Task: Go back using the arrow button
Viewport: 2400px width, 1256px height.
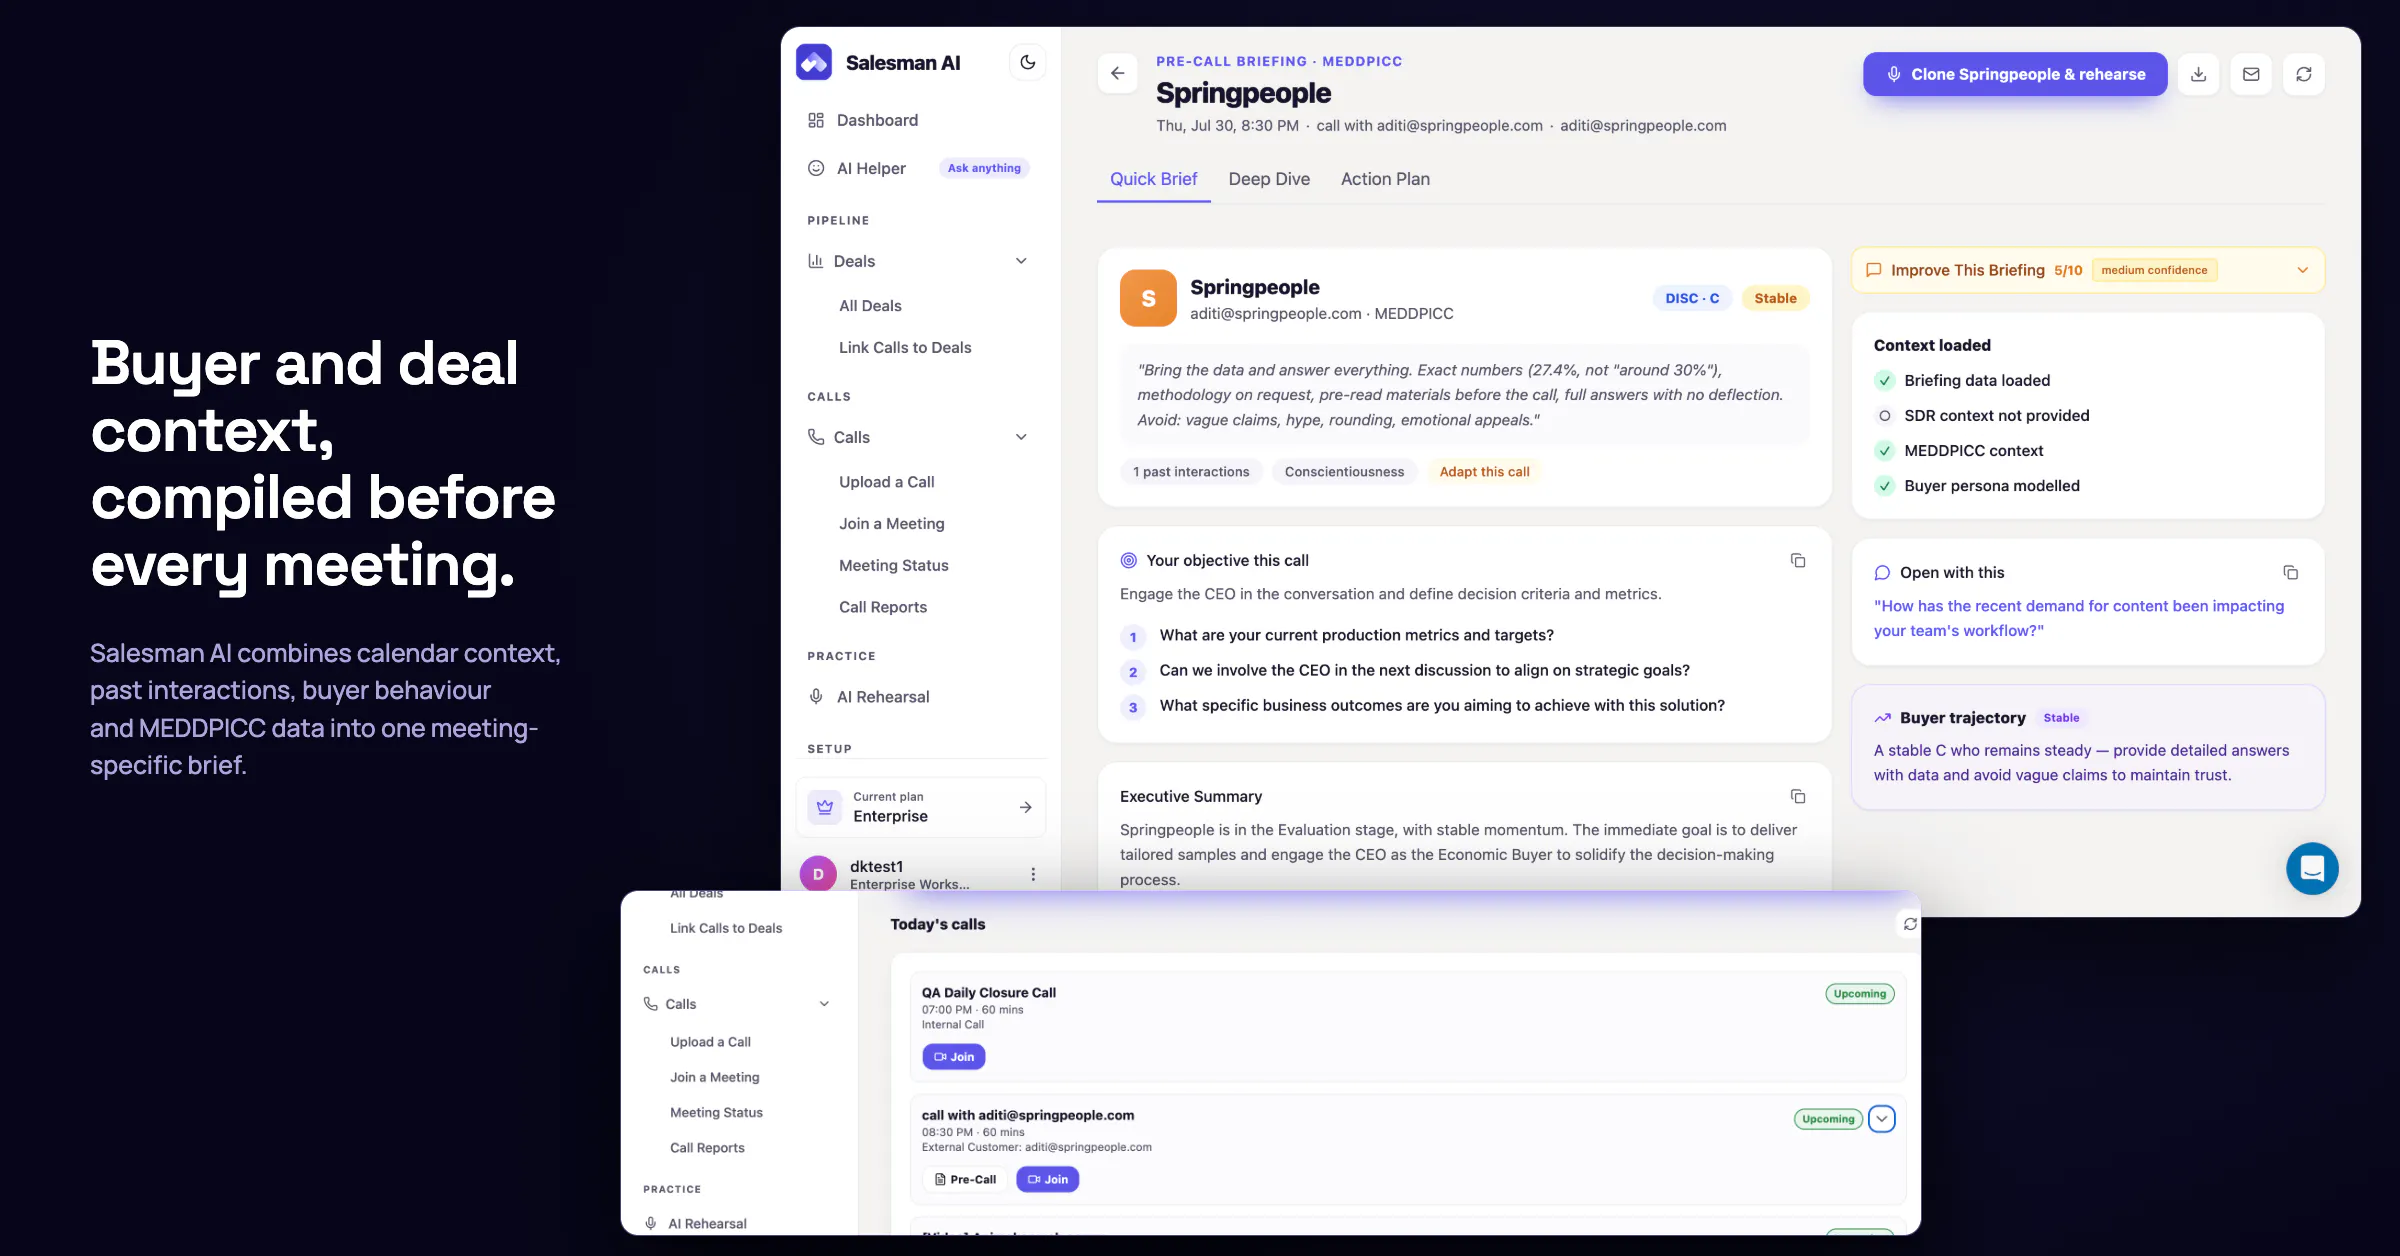Action: click(x=1117, y=73)
